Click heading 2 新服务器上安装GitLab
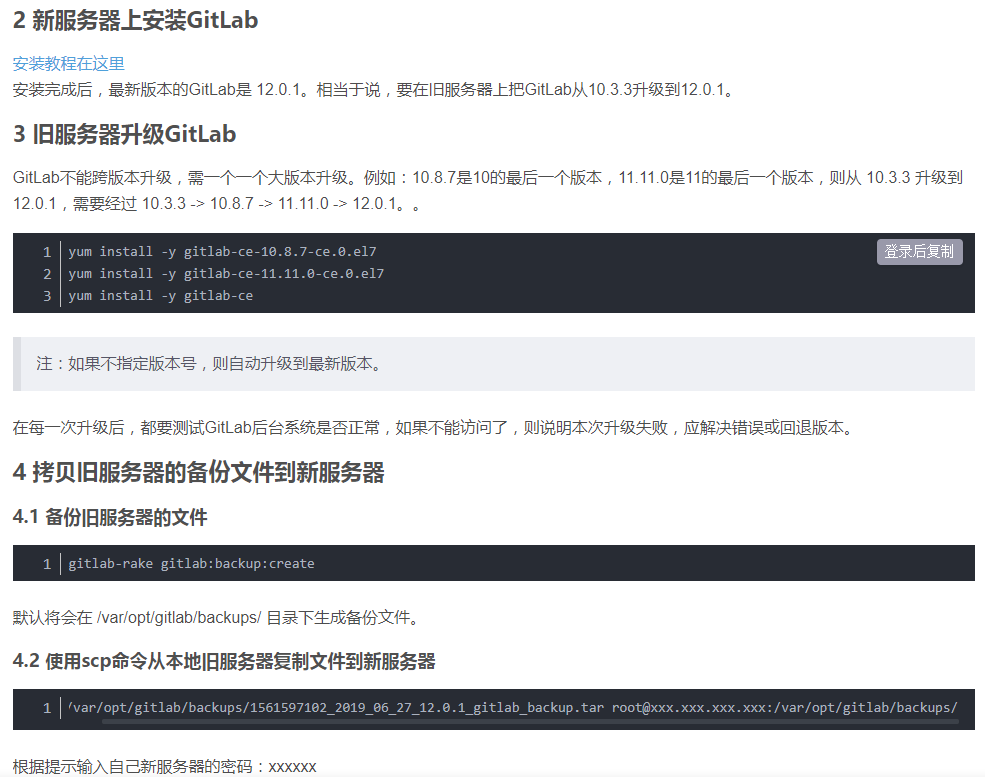This screenshot has height=781, width=985. pos(135,20)
